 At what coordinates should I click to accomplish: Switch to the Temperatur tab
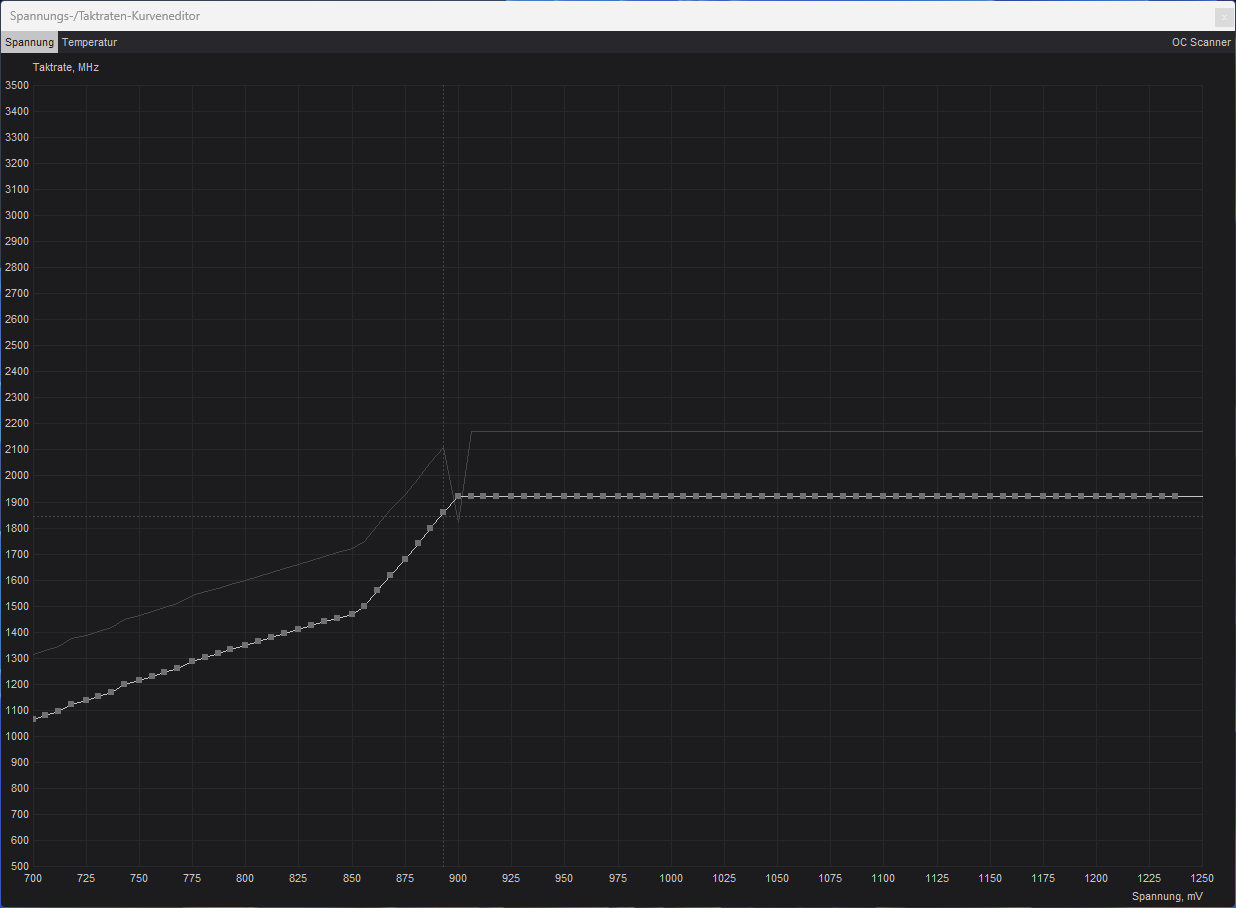coord(89,43)
